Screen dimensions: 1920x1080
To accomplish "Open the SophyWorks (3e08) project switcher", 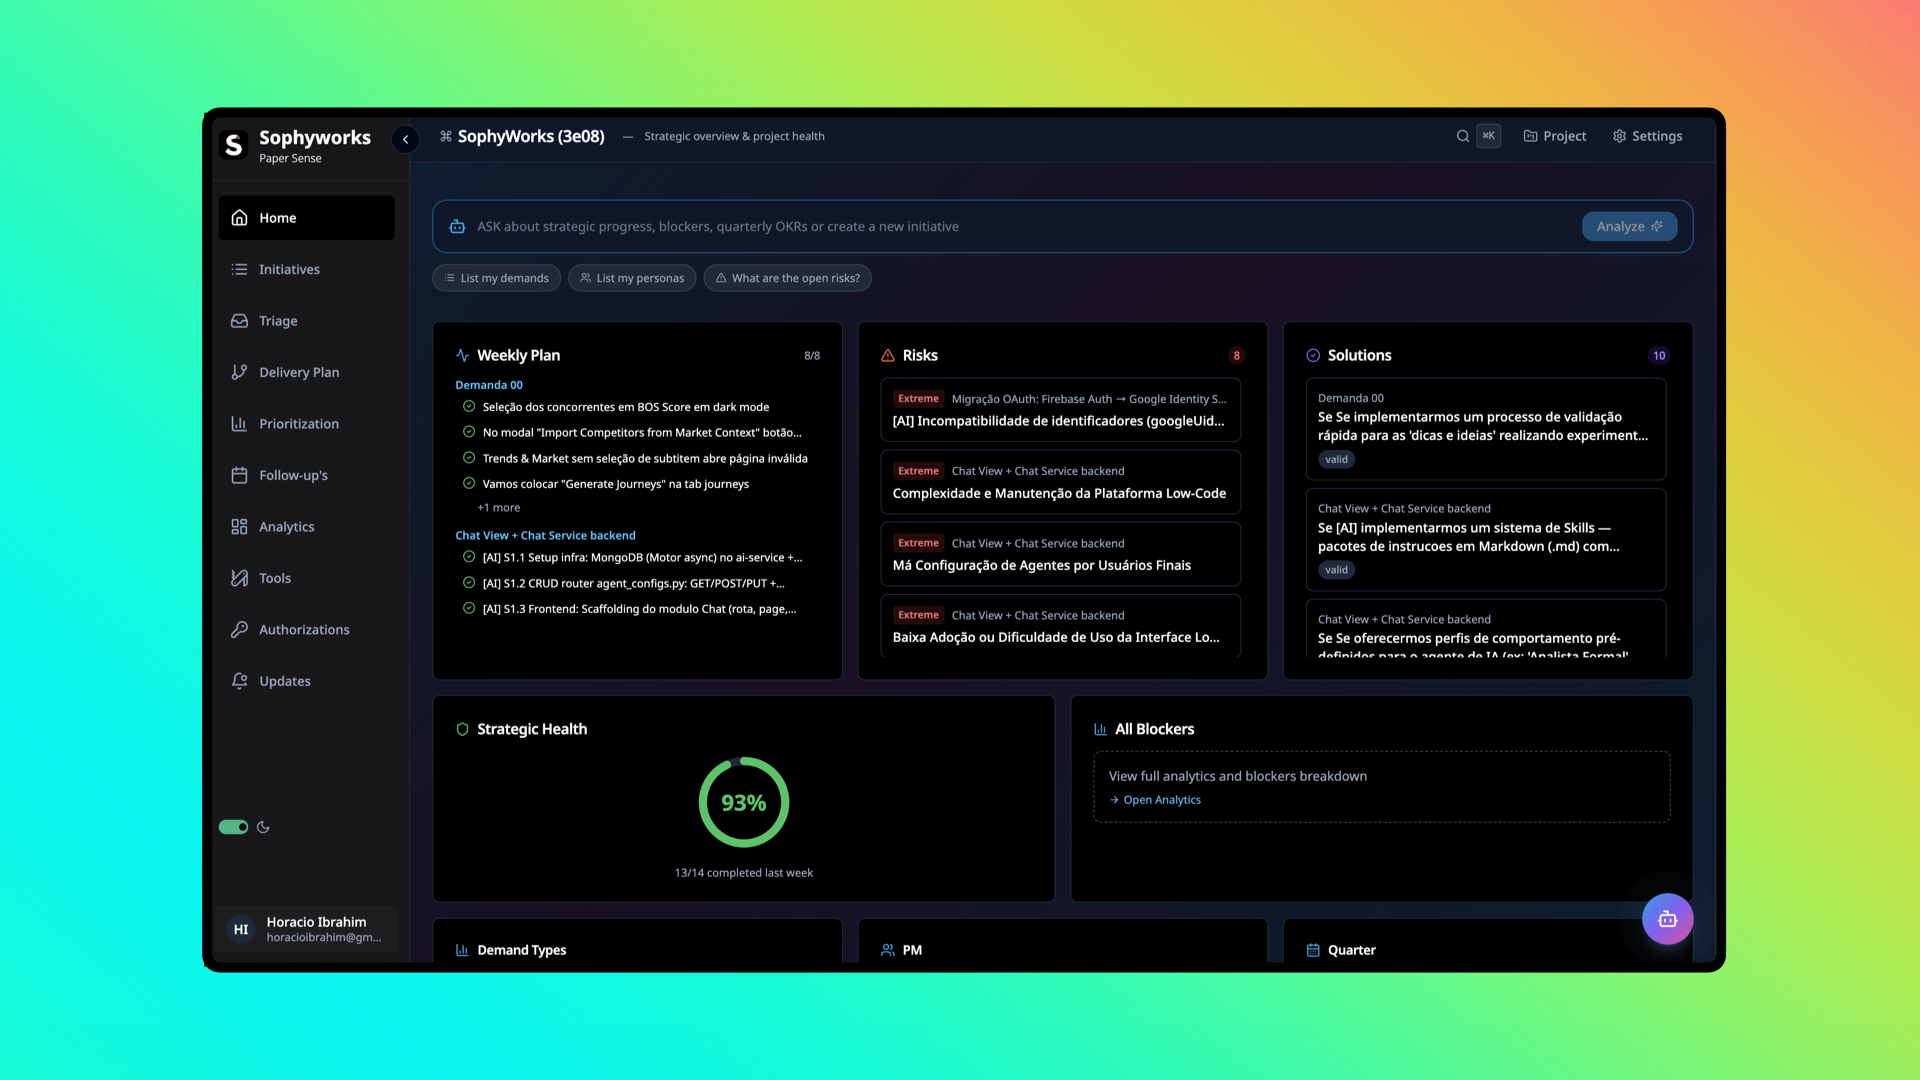I will pyautogui.click(x=531, y=136).
